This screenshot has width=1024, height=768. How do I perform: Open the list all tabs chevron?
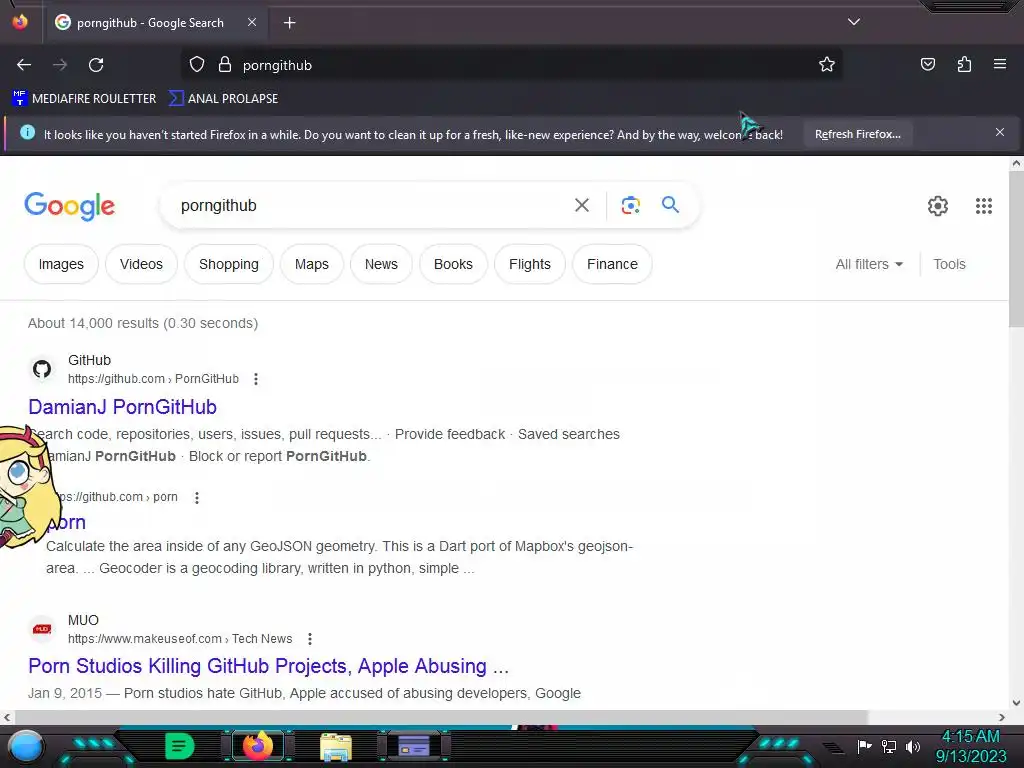(854, 22)
